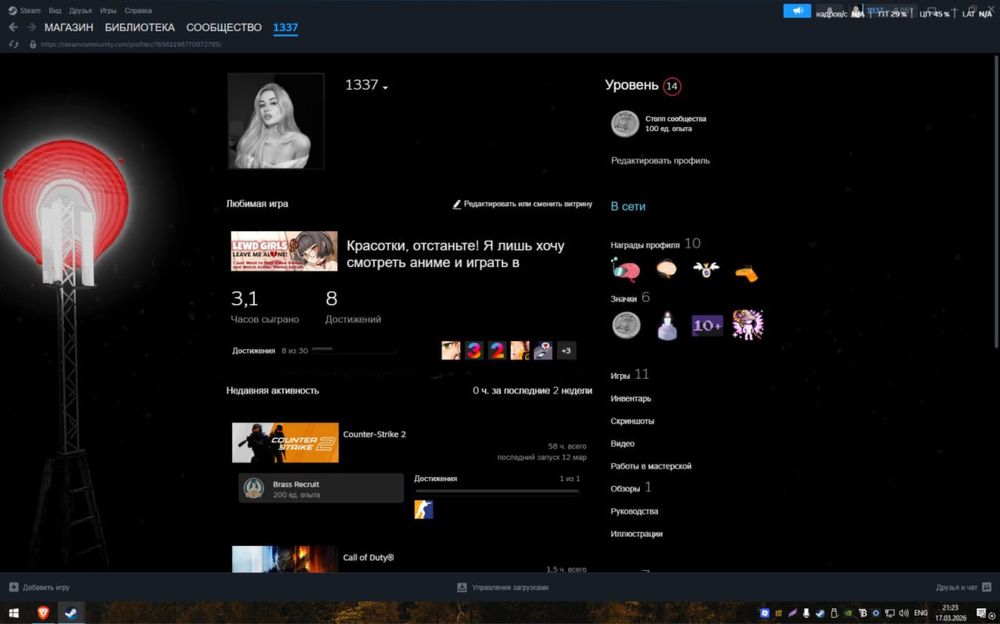Launch Brave browser from the taskbar
The image size is (1000, 624).
[x=43, y=613]
